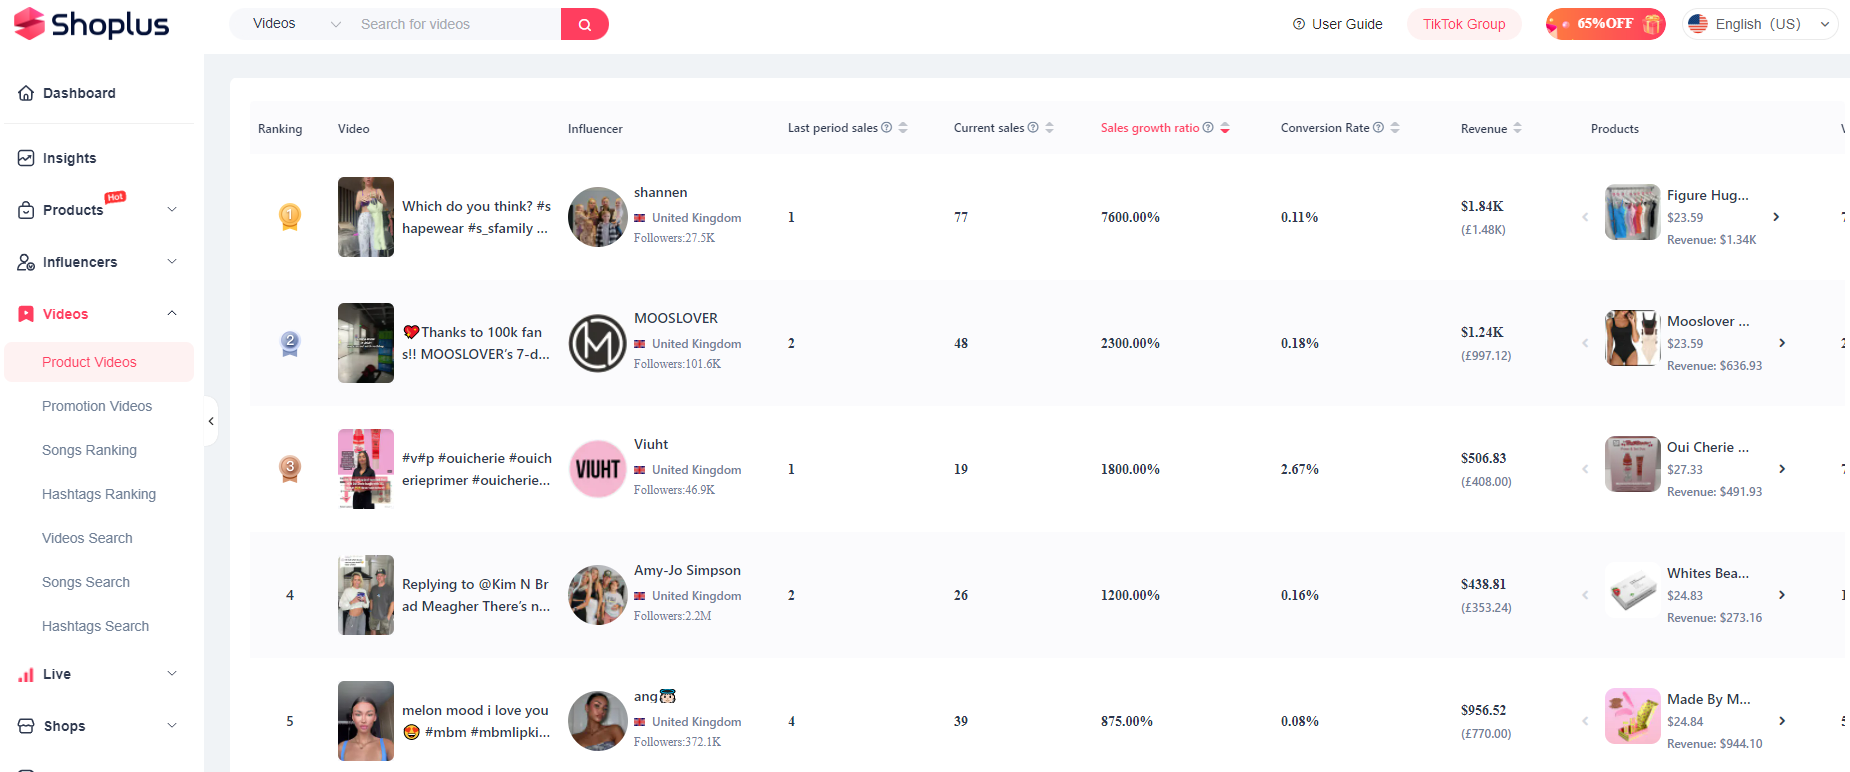Show Conversion Rate help icon
1850x772 pixels.
1378,128
